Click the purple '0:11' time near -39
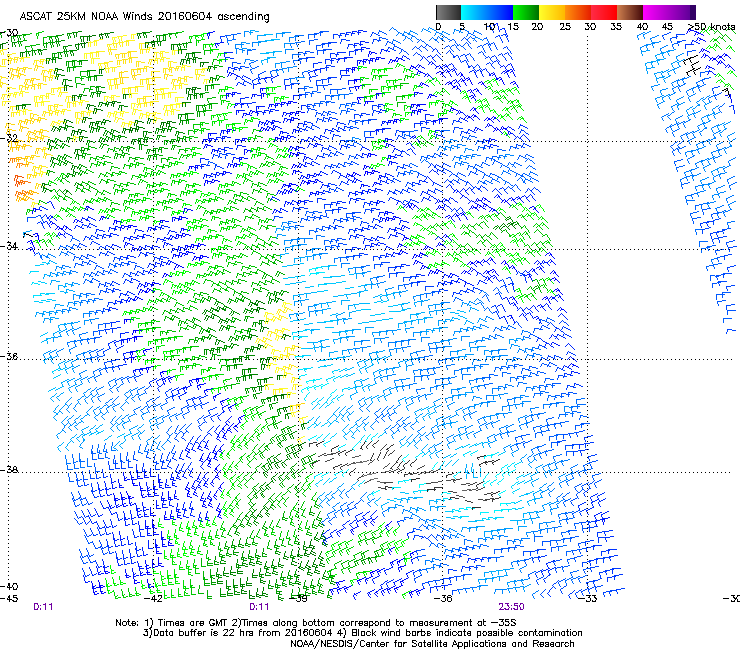The image size is (740, 650). 259,607
